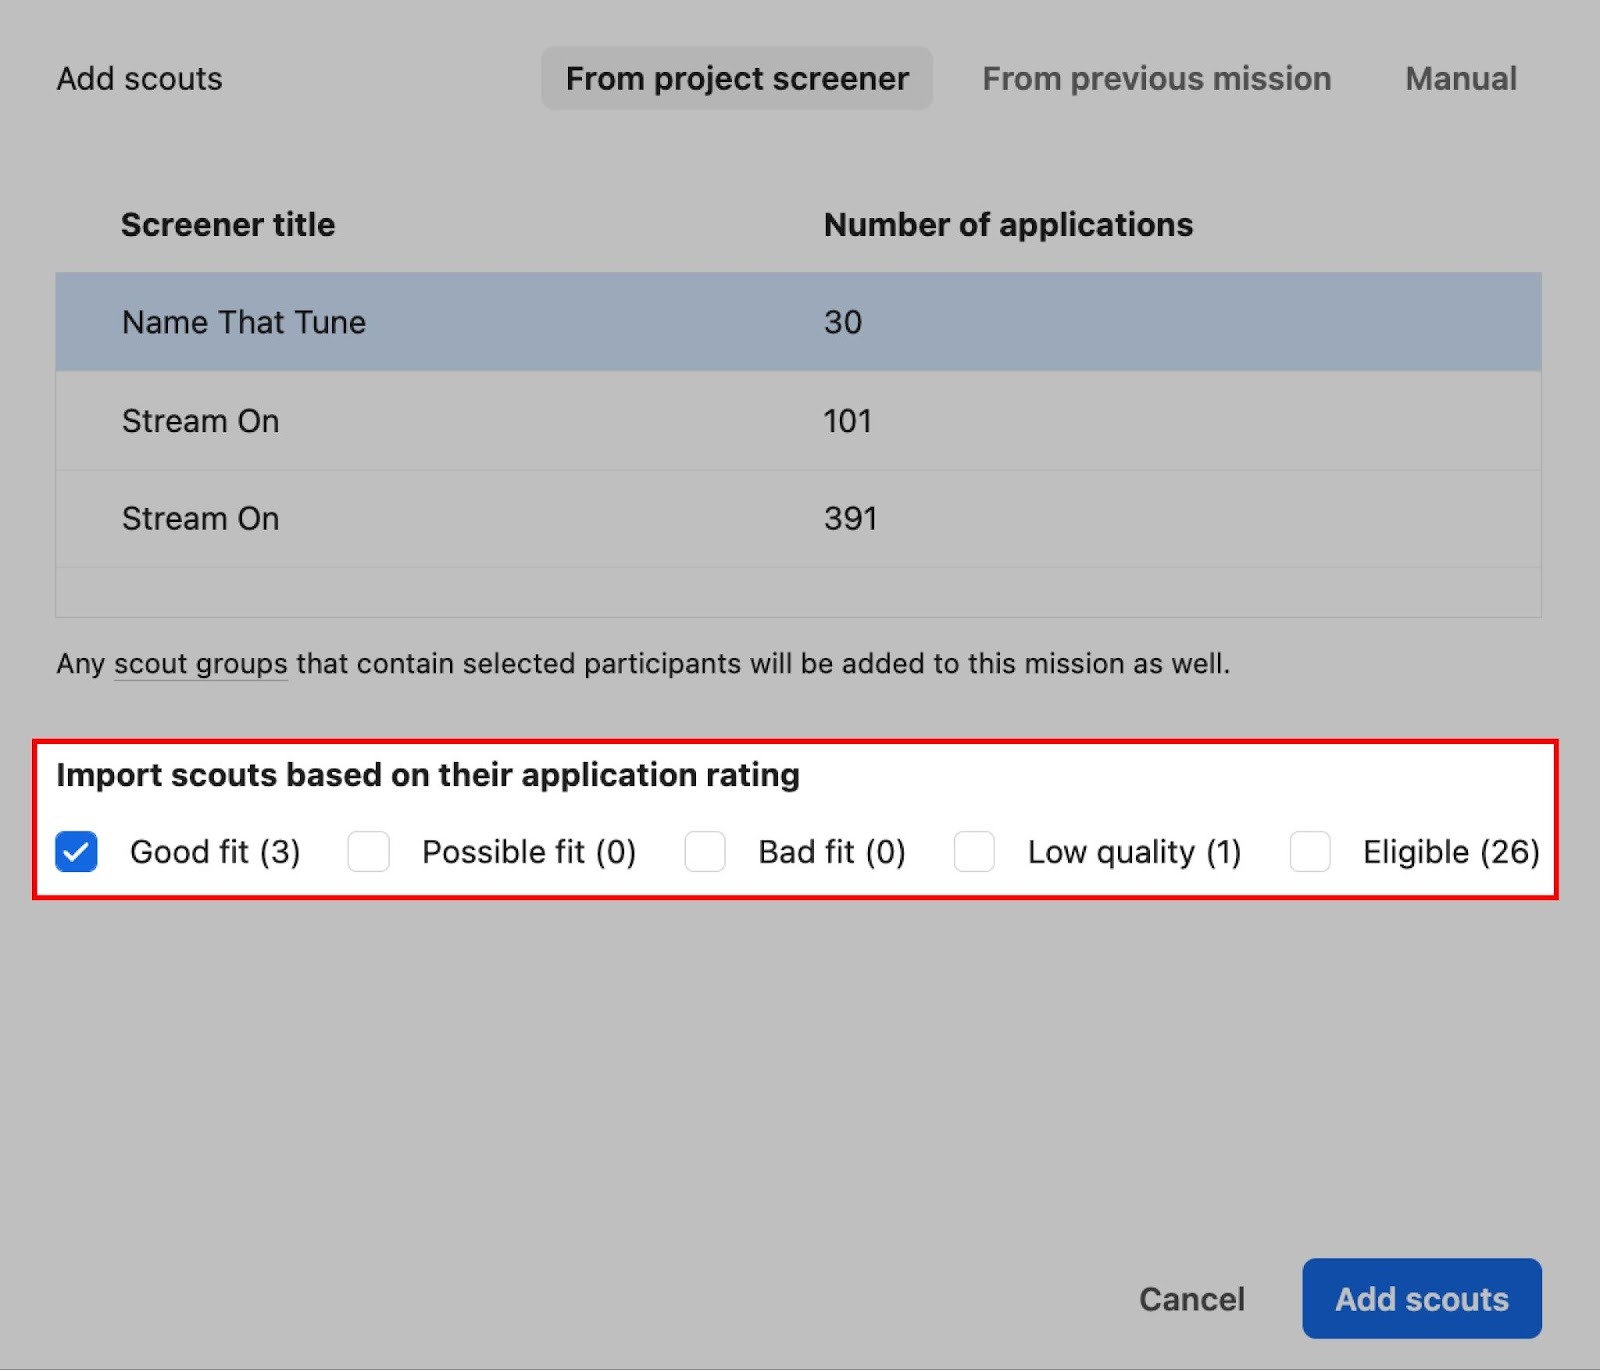Tick the Bad fit checkbox
Image resolution: width=1600 pixels, height=1370 pixels.
point(705,852)
